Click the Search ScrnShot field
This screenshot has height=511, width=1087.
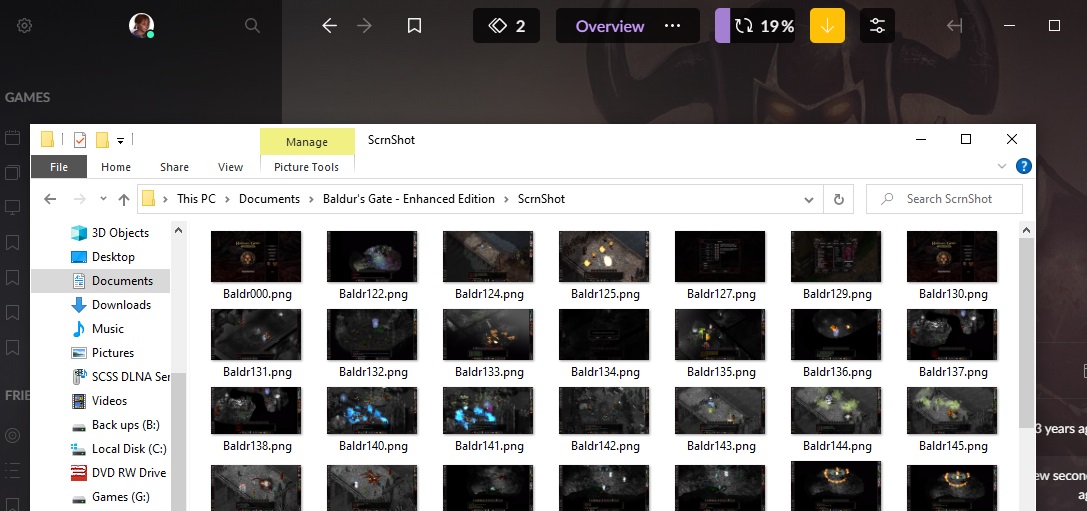click(x=944, y=199)
